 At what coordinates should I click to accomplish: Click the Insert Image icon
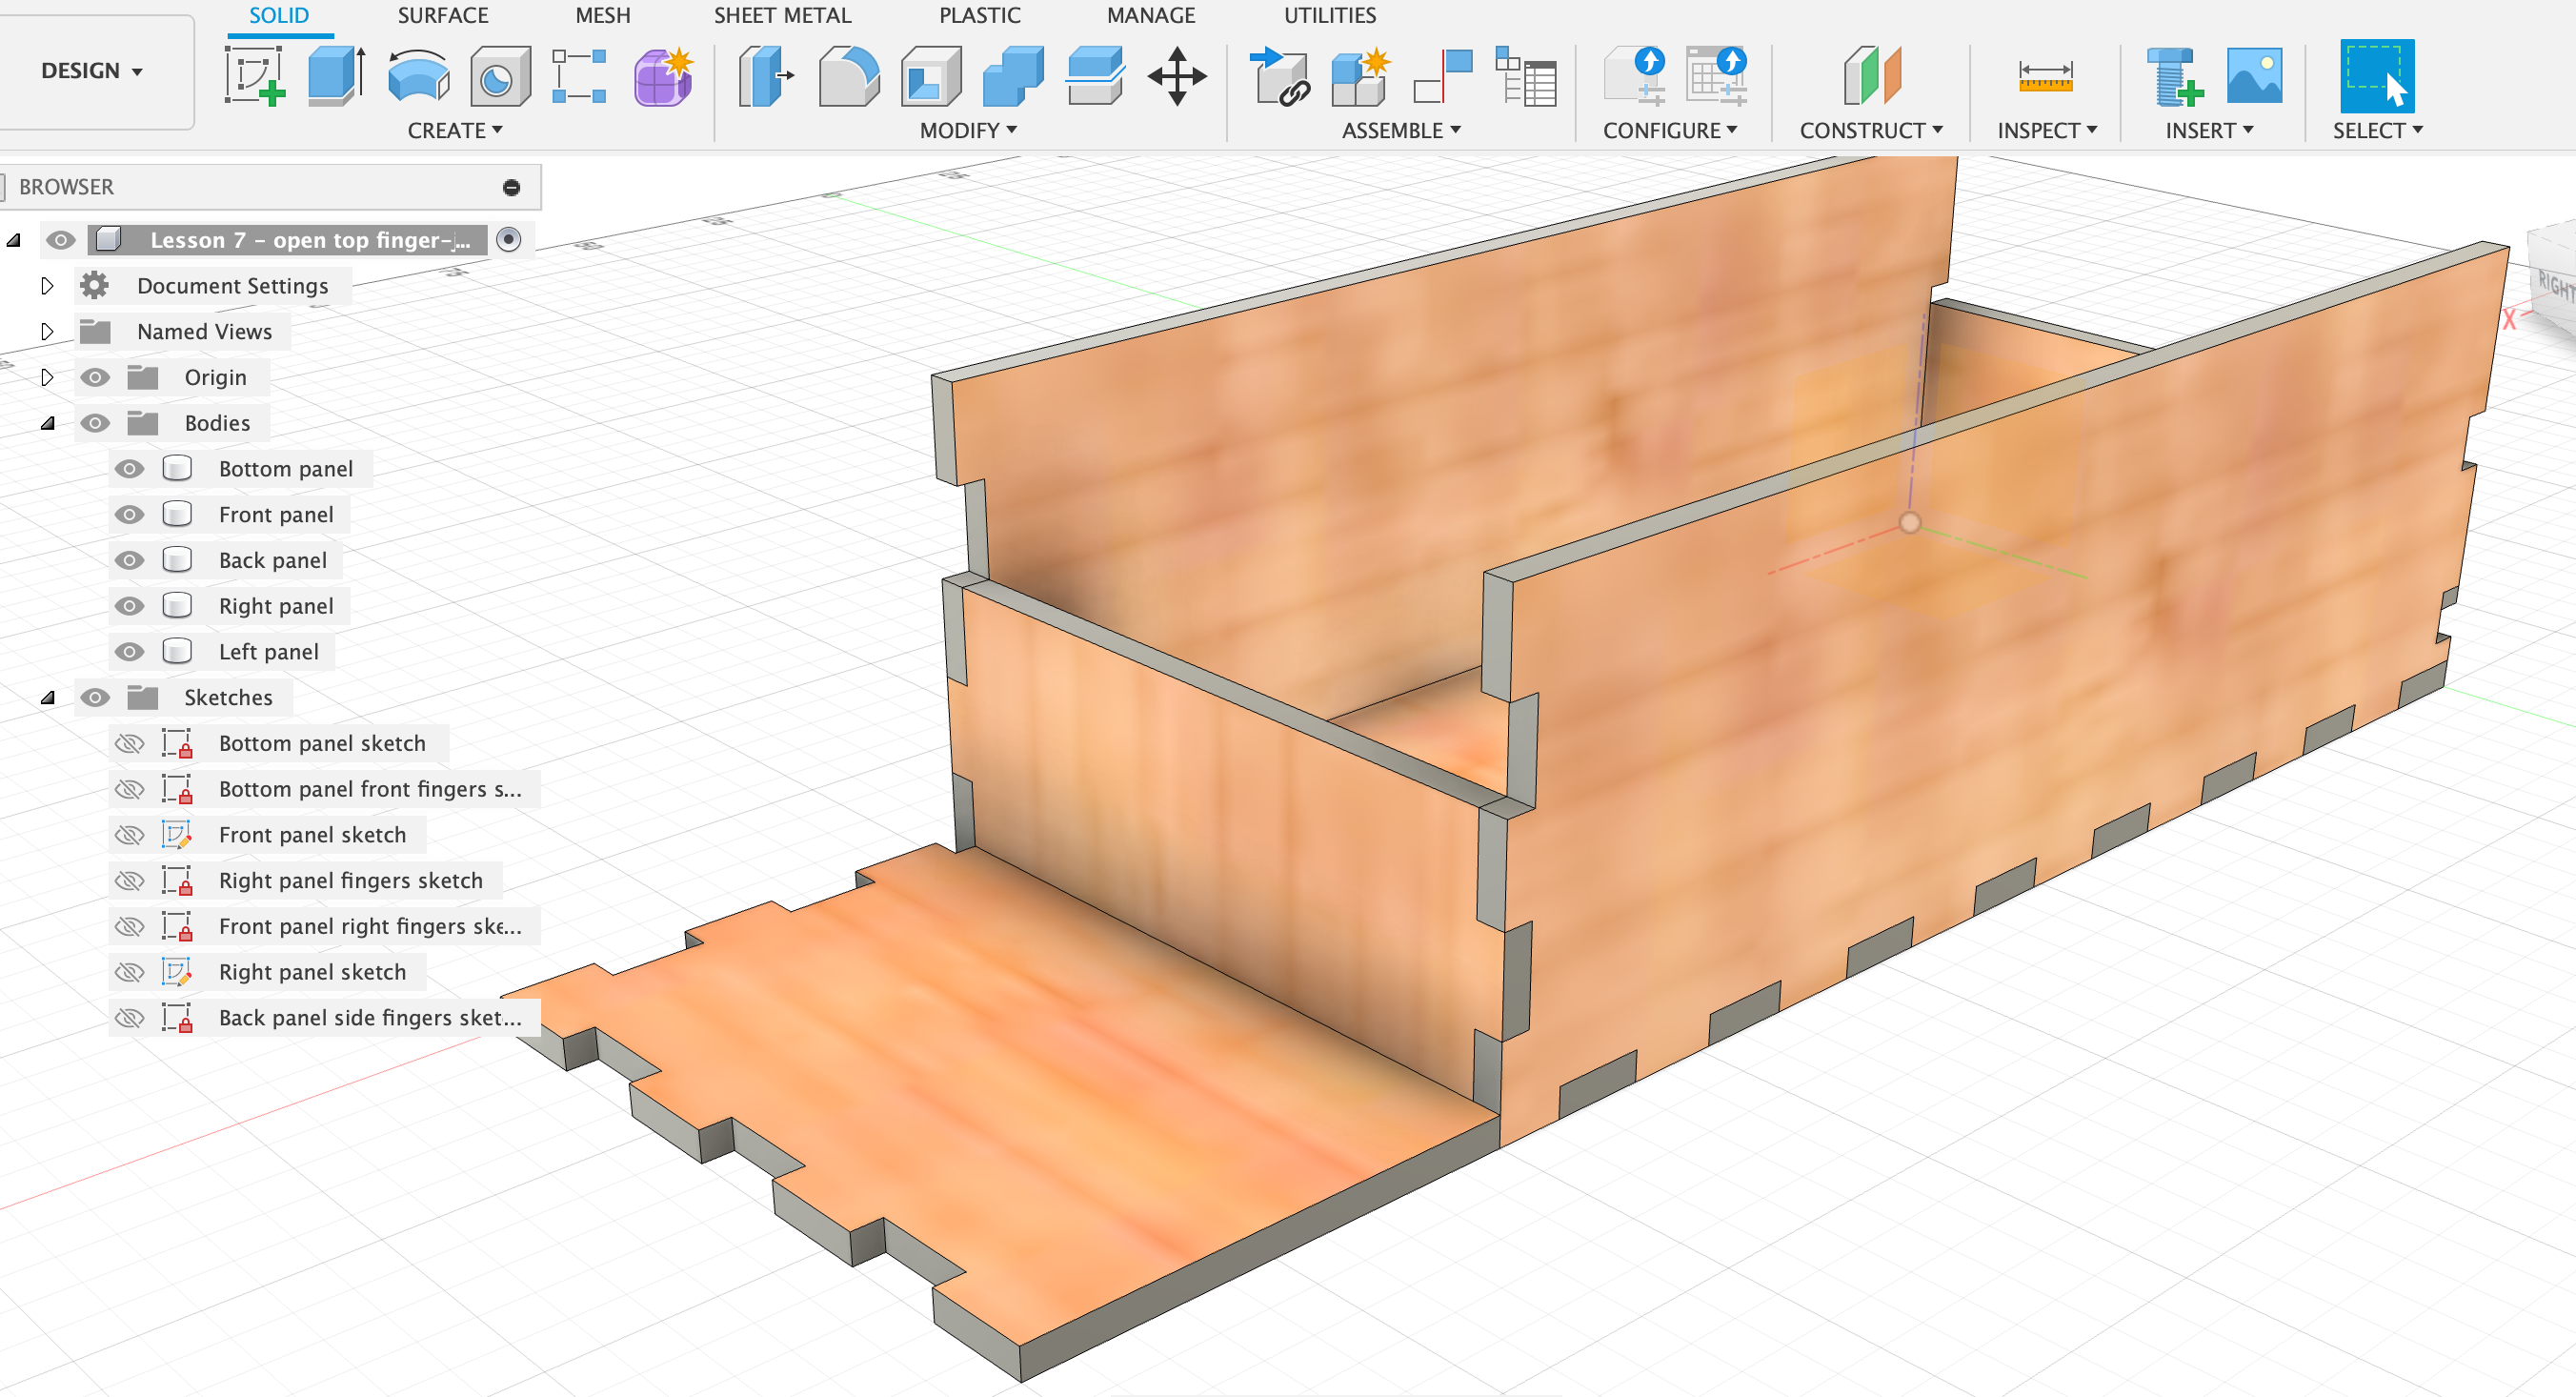point(2254,76)
